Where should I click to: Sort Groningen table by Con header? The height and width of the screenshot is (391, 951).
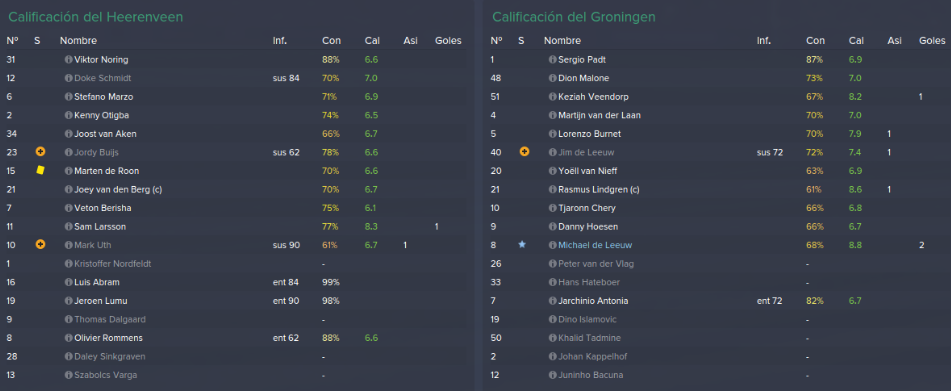815,41
